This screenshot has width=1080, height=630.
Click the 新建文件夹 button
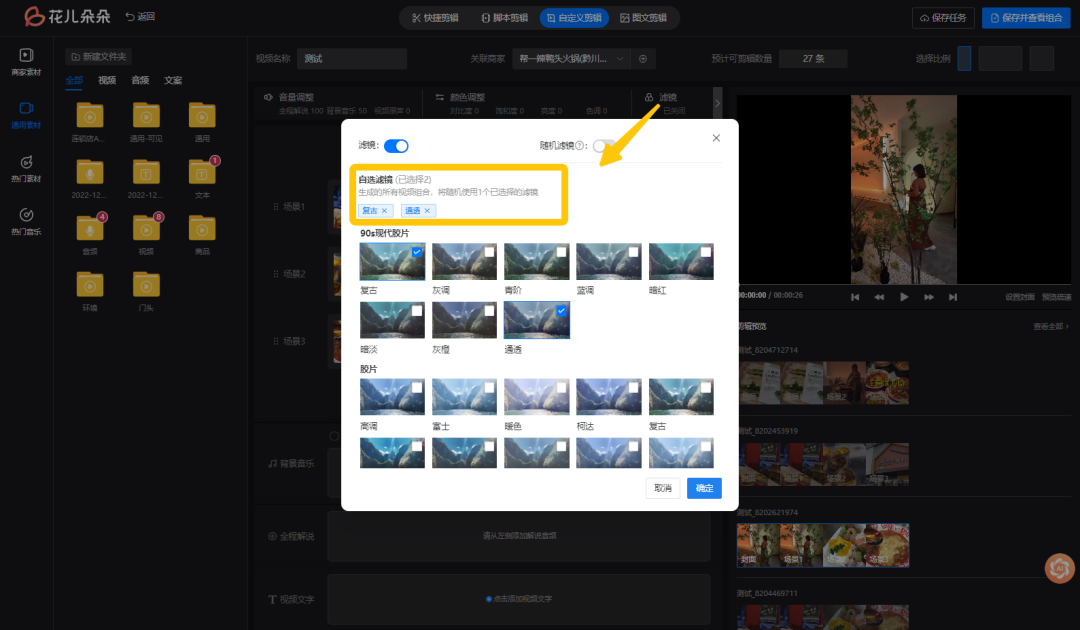pyautogui.click(x=98, y=56)
